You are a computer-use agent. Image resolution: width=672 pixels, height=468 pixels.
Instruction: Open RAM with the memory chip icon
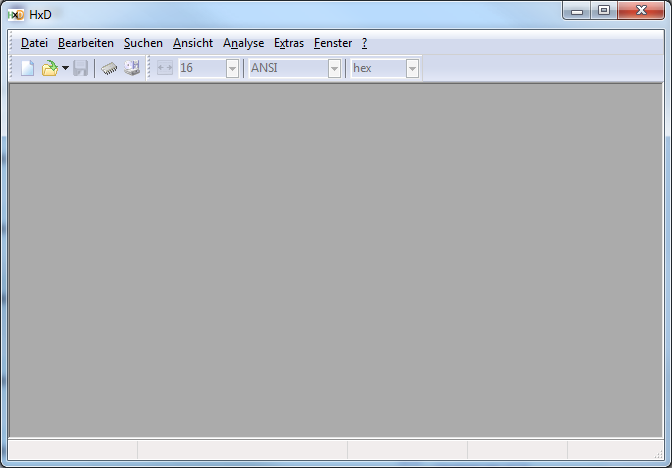[x=109, y=68]
